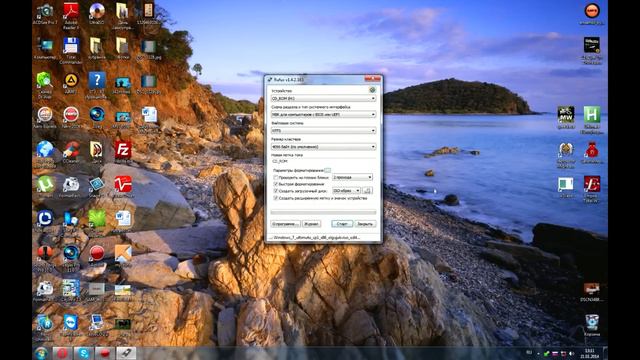Click the Windows_7_ultimate ISO status bar text
Viewport: 640px width, 360px height.
pyautogui.click(x=316, y=237)
